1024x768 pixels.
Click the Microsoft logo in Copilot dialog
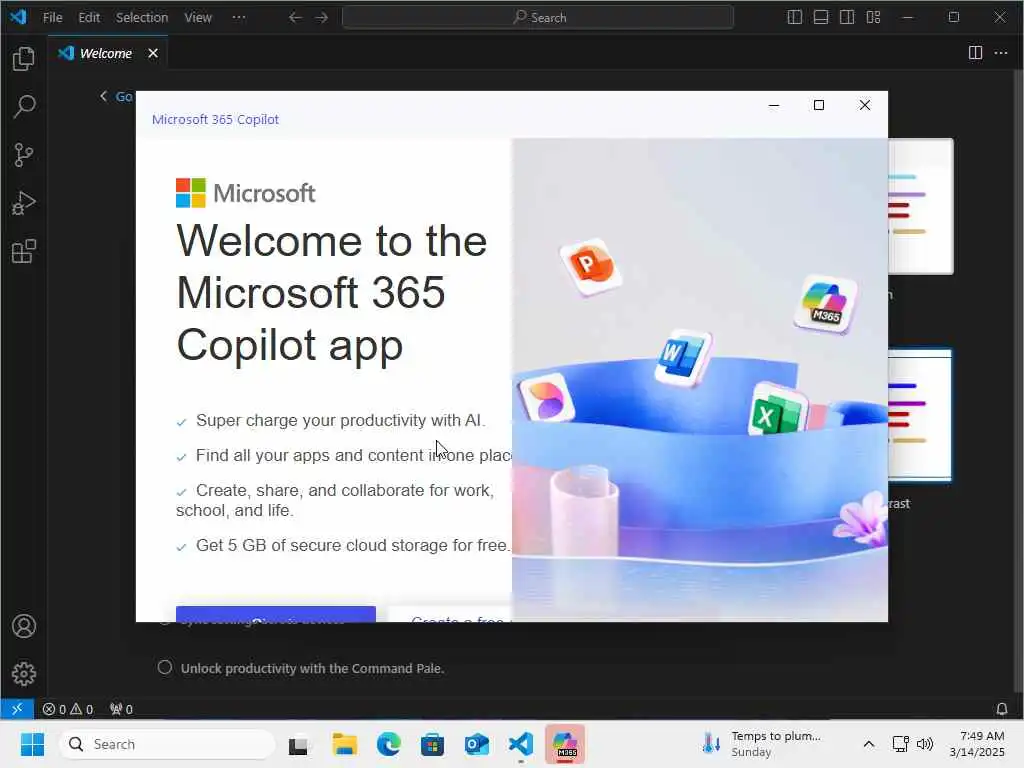point(246,193)
